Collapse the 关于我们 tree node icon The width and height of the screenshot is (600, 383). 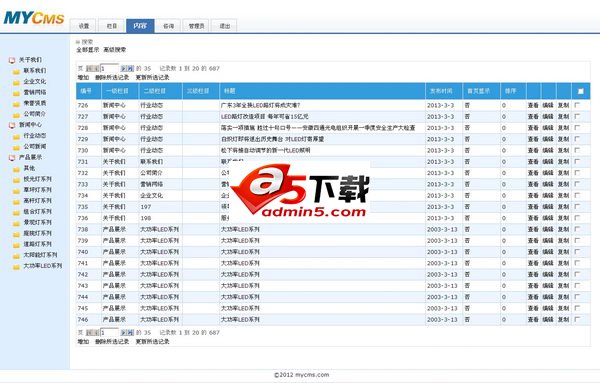coord(12,60)
